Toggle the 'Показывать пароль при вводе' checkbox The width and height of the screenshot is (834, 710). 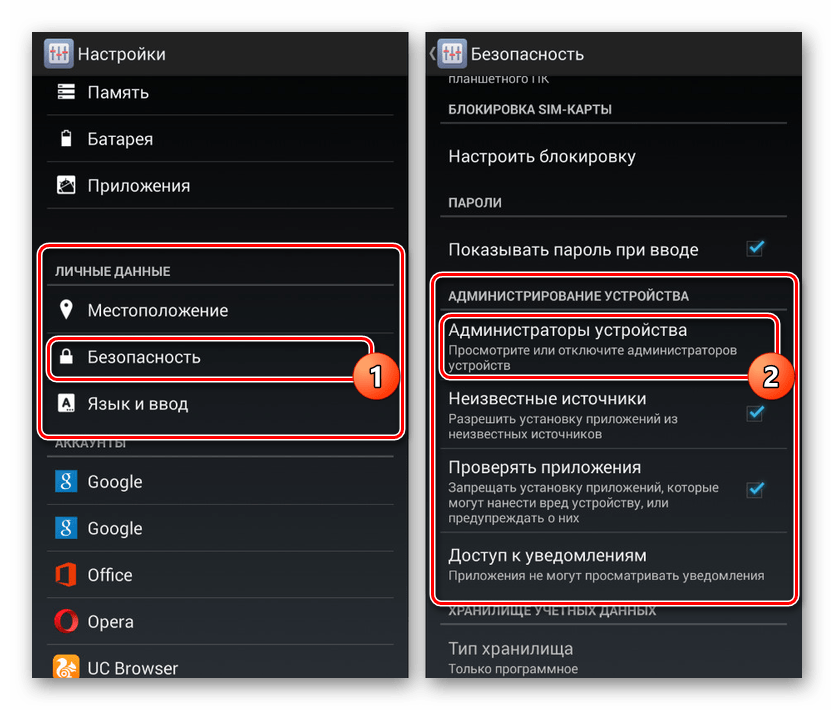click(756, 248)
